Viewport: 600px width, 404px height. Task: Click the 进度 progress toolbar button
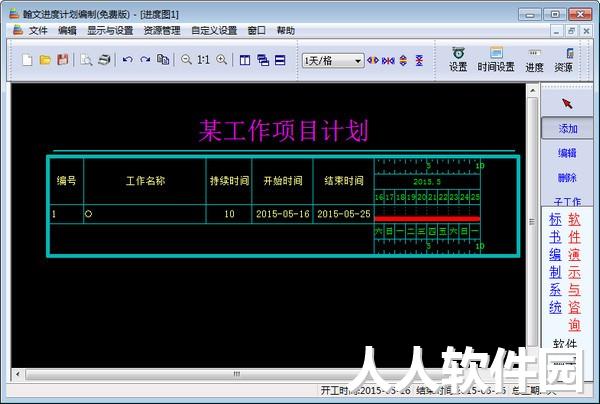pyautogui.click(x=534, y=60)
